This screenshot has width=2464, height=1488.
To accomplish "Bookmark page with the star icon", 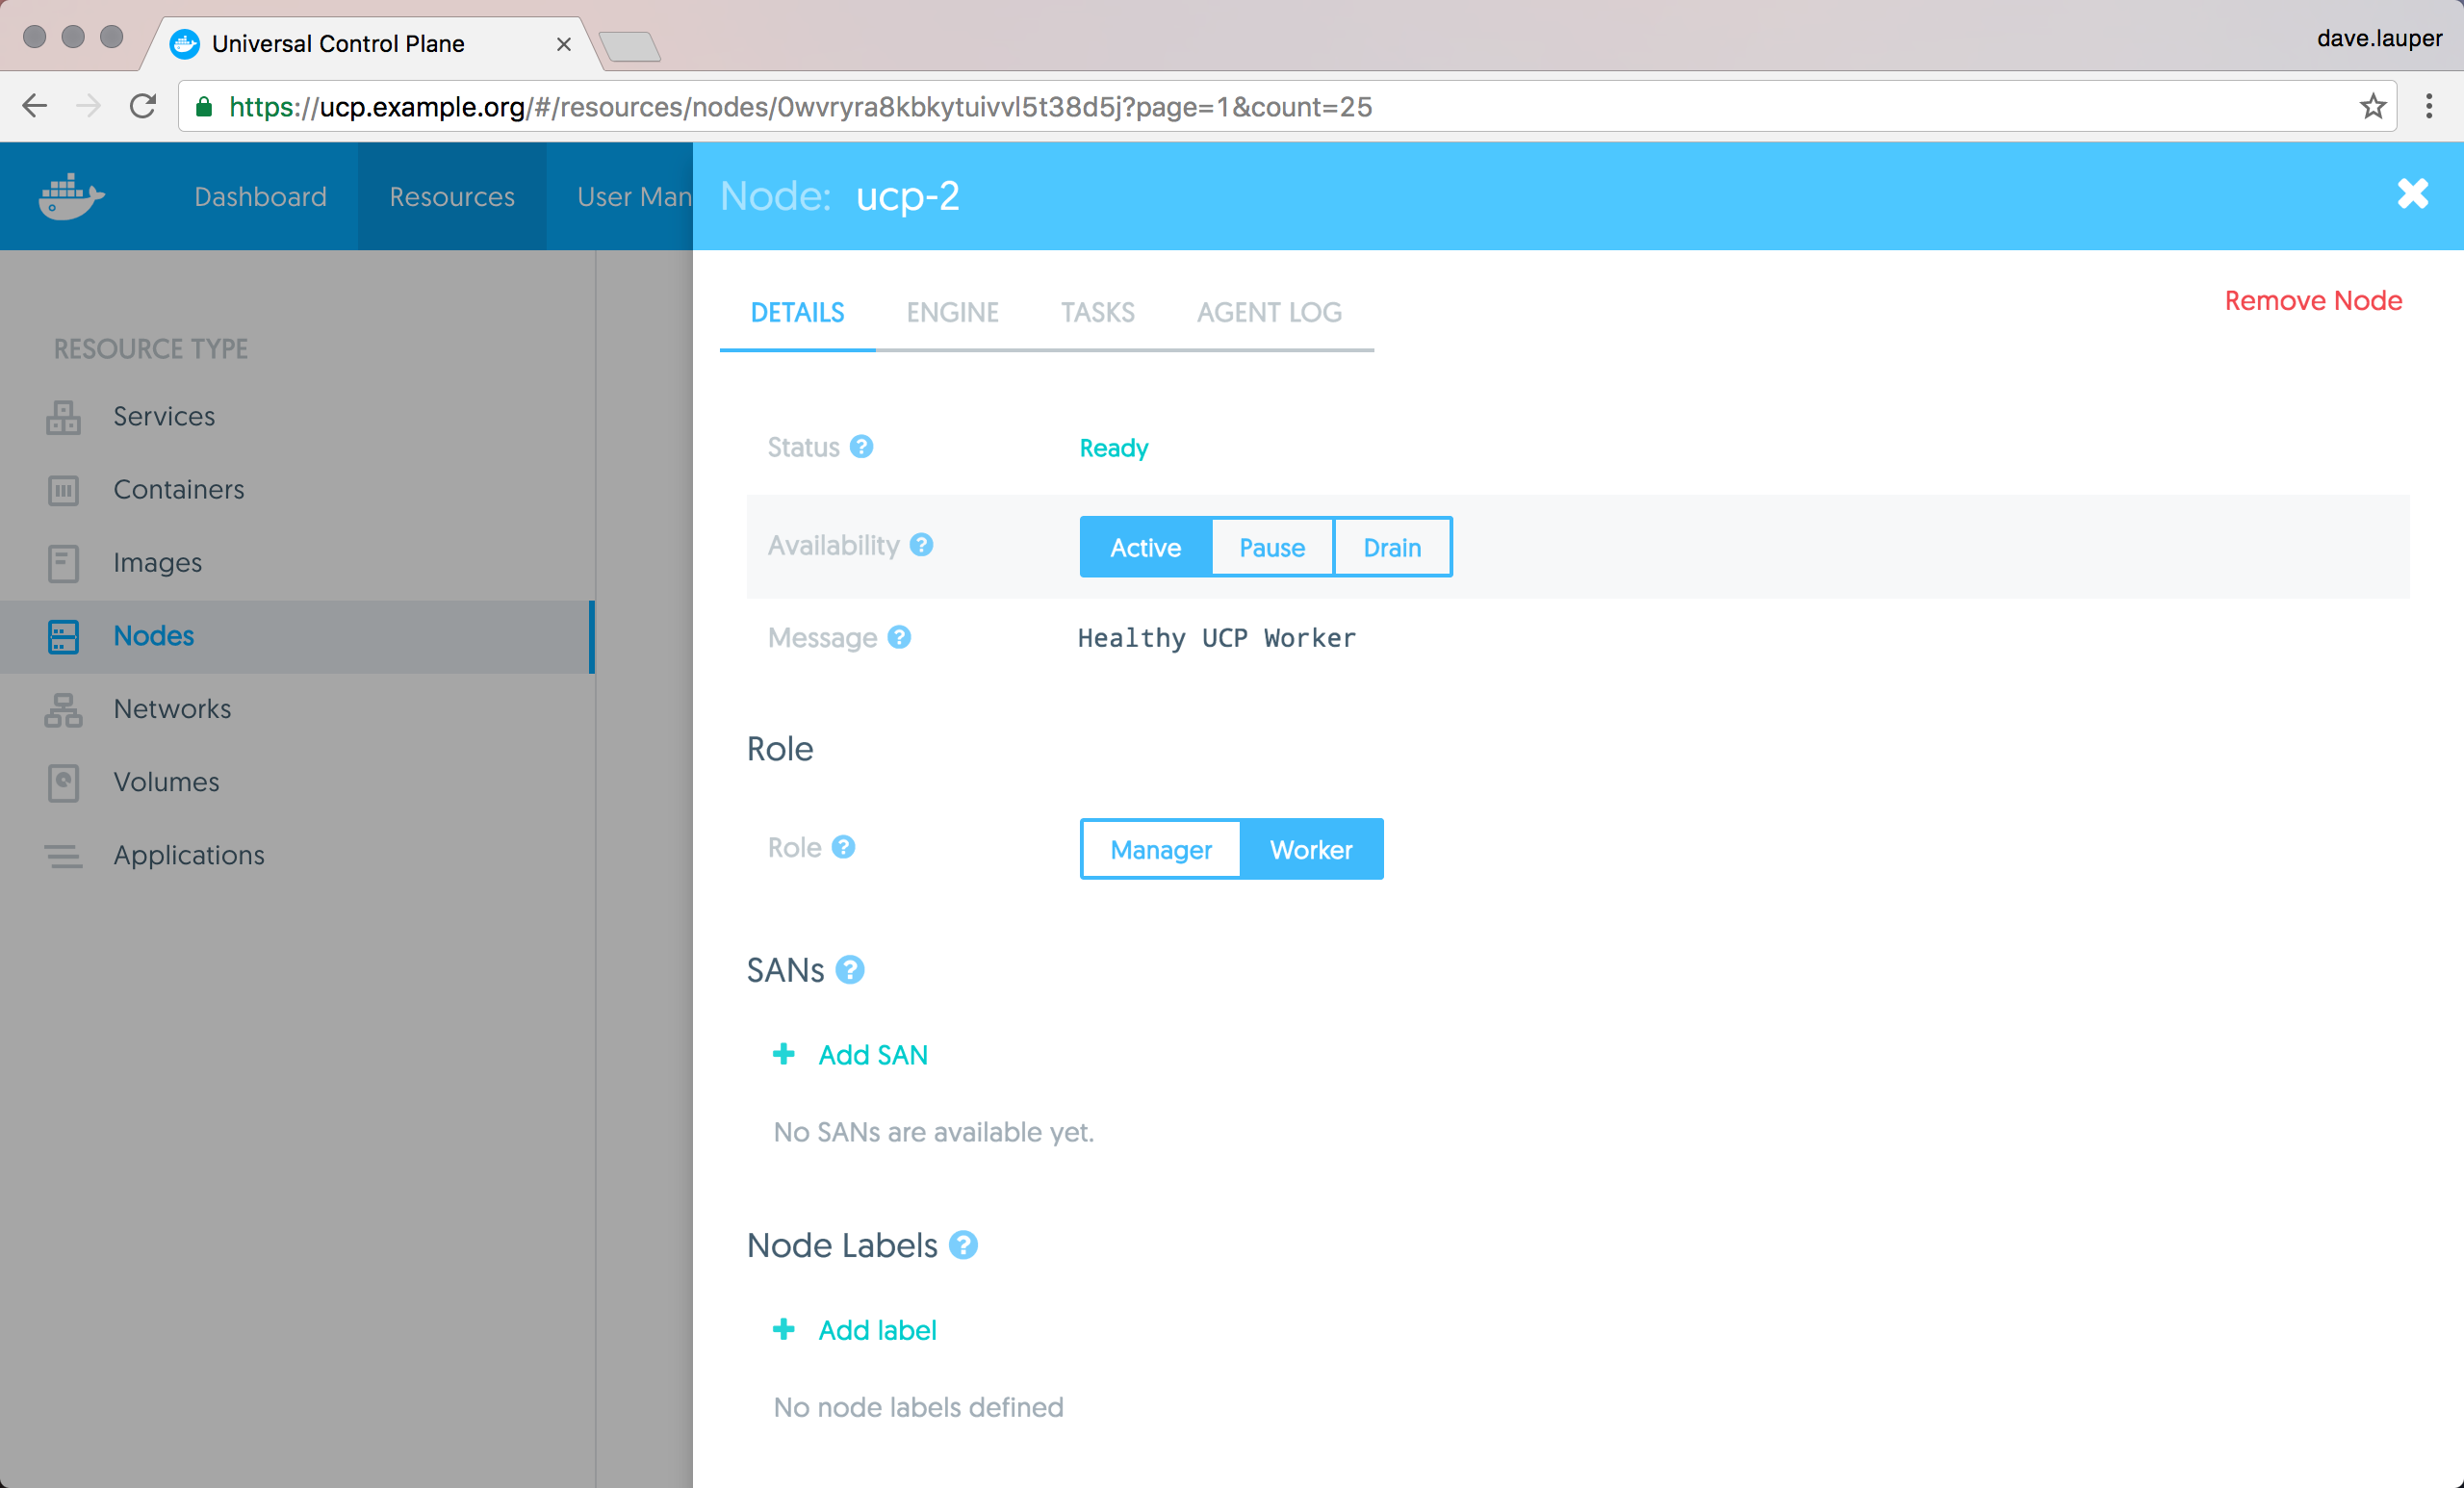I will click(x=2373, y=107).
